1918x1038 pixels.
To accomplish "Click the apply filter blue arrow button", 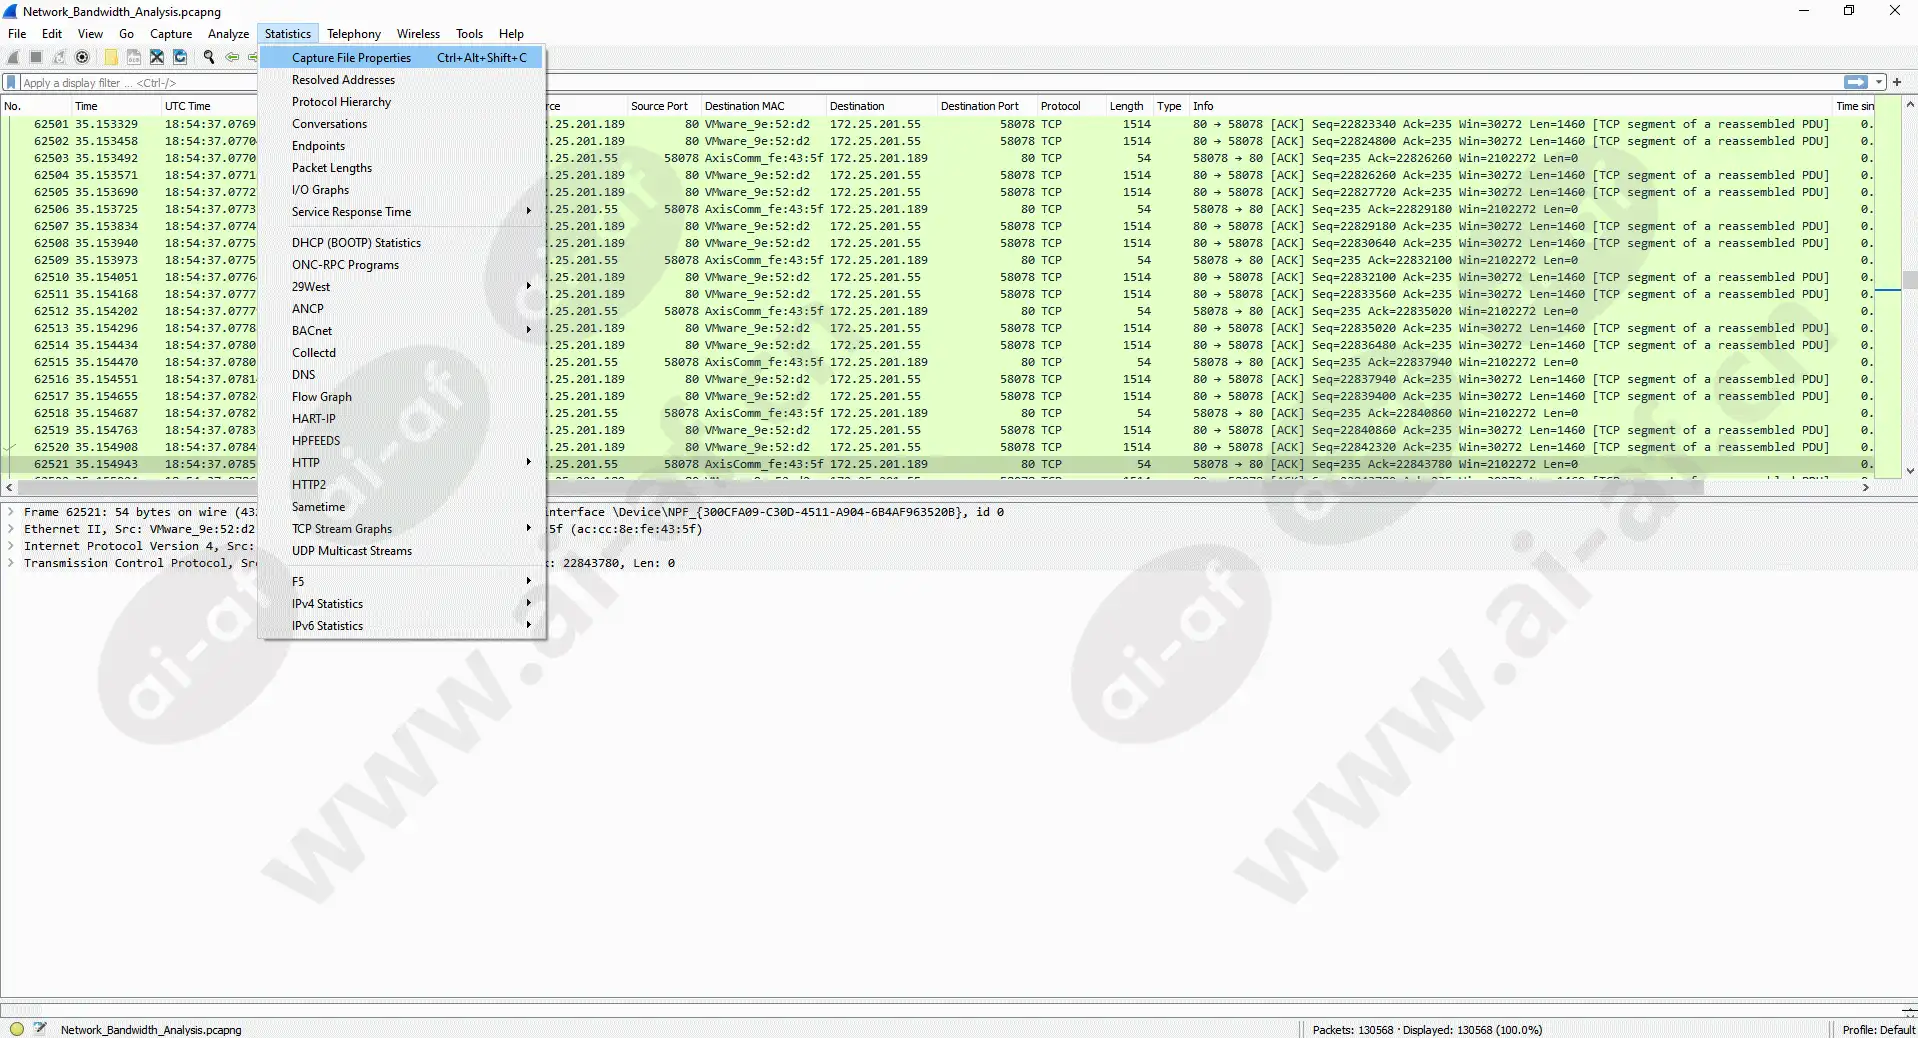I will (x=1856, y=82).
